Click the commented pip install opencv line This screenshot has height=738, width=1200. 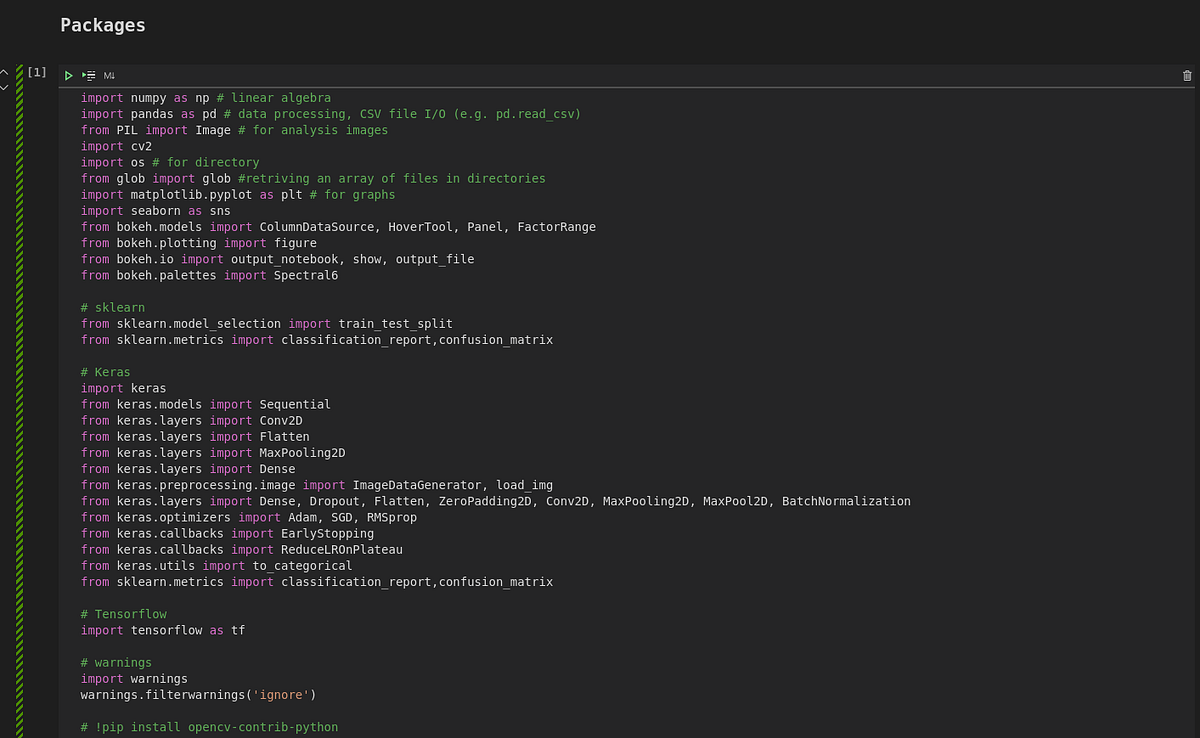210,727
